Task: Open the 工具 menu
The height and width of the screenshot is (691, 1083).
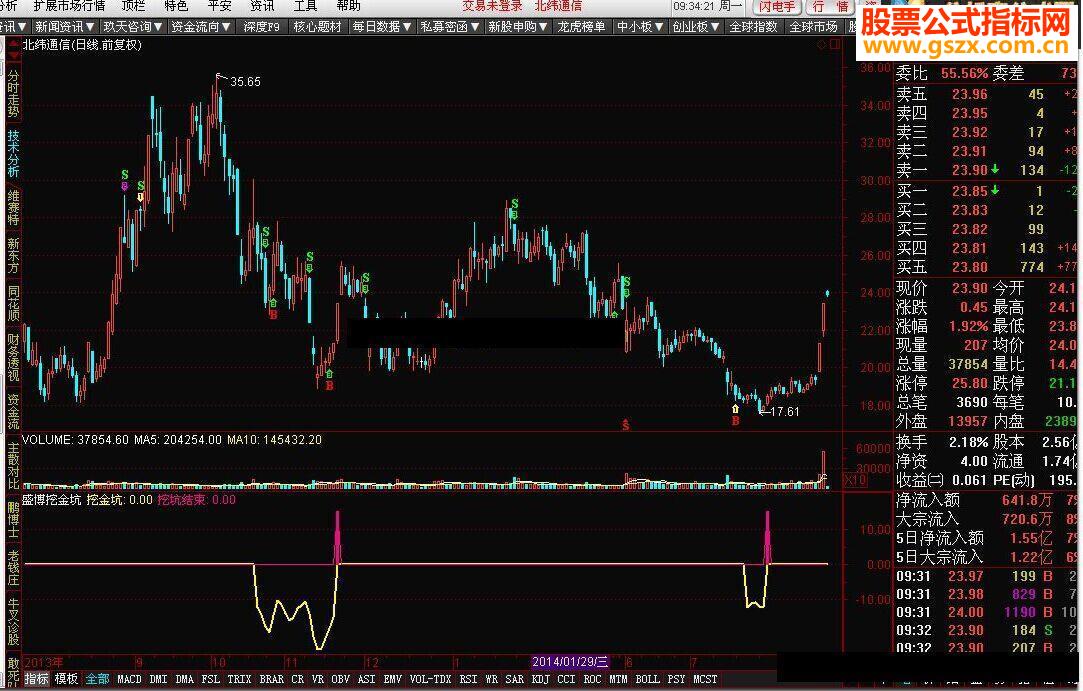Action: pyautogui.click(x=305, y=6)
